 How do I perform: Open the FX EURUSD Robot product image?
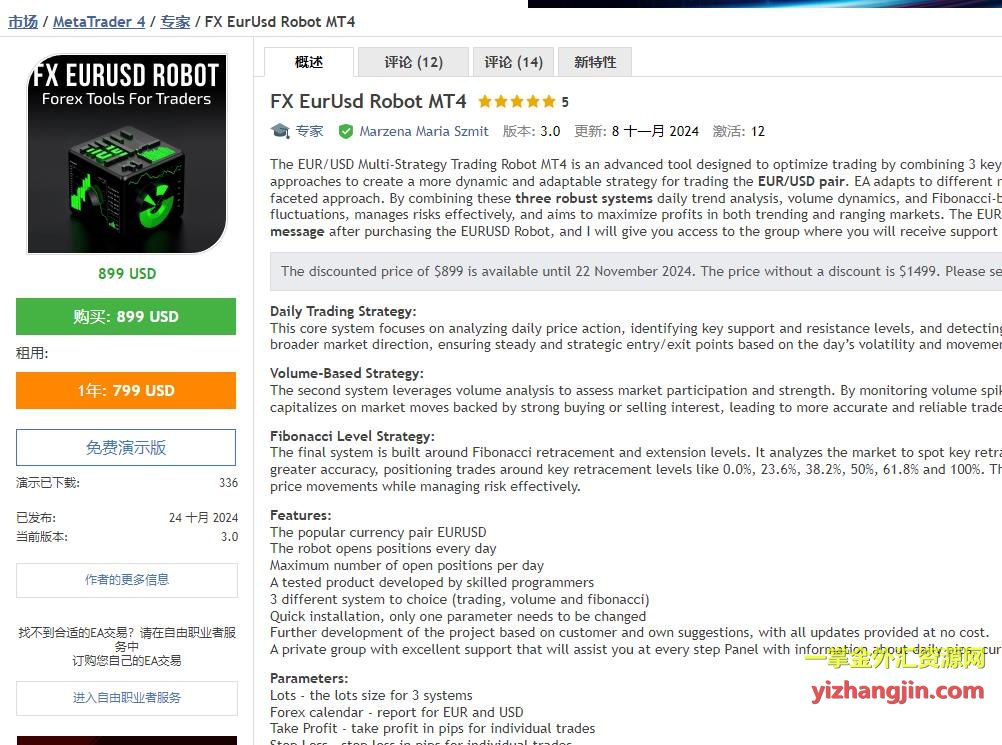click(x=127, y=153)
